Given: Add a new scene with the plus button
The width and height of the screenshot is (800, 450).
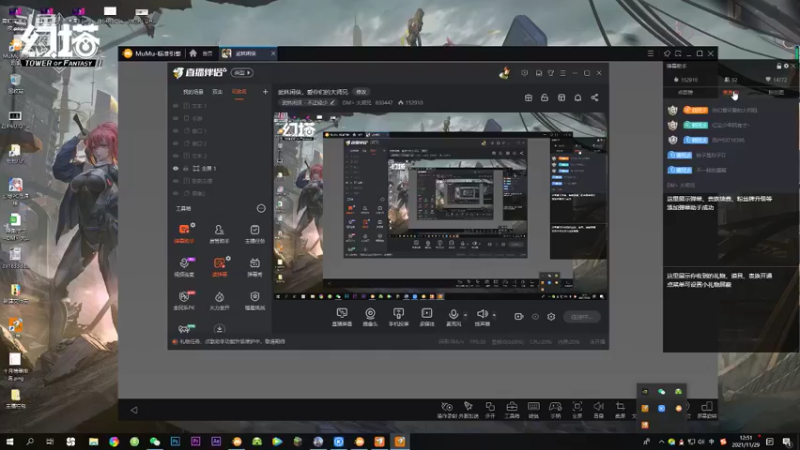Looking at the screenshot, I should click(265, 92).
